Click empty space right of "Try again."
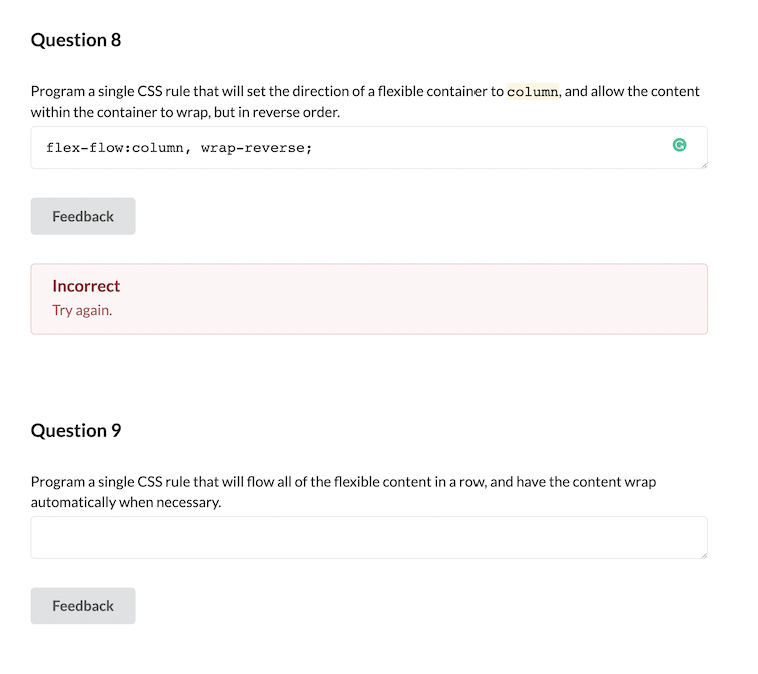This screenshot has height=674, width=758. tap(400, 310)
